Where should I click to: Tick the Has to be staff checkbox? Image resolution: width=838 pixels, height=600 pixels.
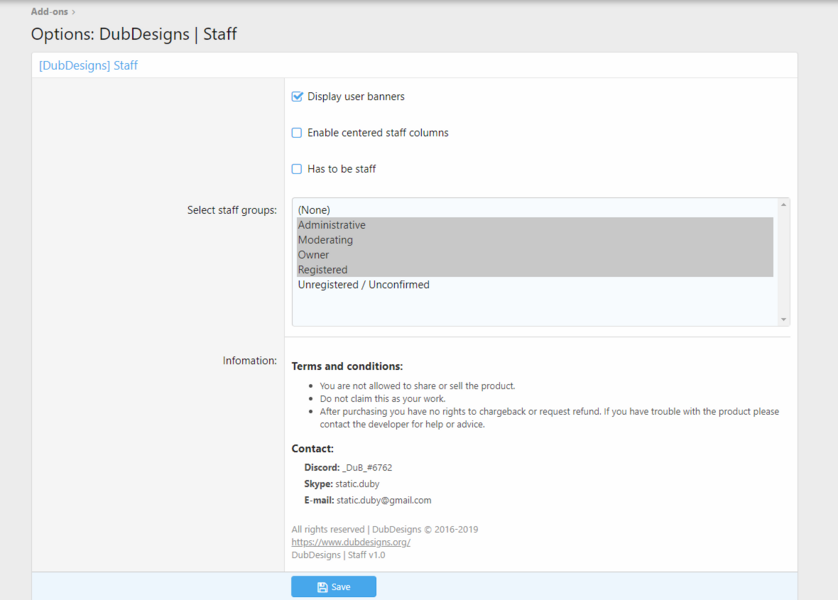pos(297,169)
